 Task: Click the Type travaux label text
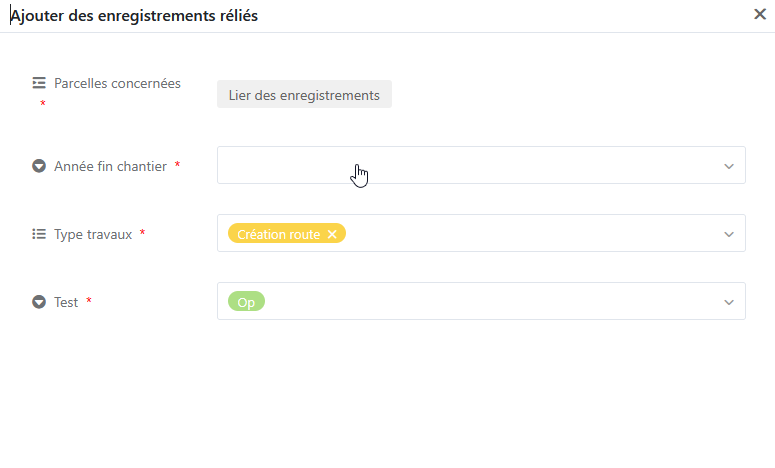pyautogui.click(x=93, y=234)
